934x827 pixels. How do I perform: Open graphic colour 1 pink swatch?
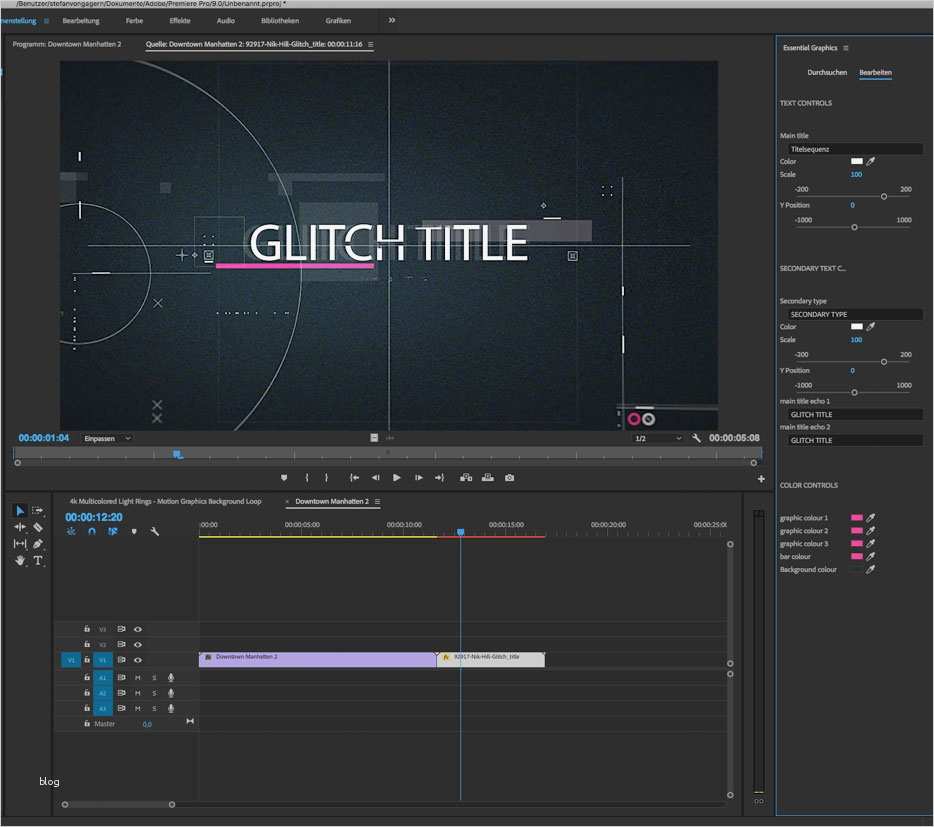(x=857, y=518)
